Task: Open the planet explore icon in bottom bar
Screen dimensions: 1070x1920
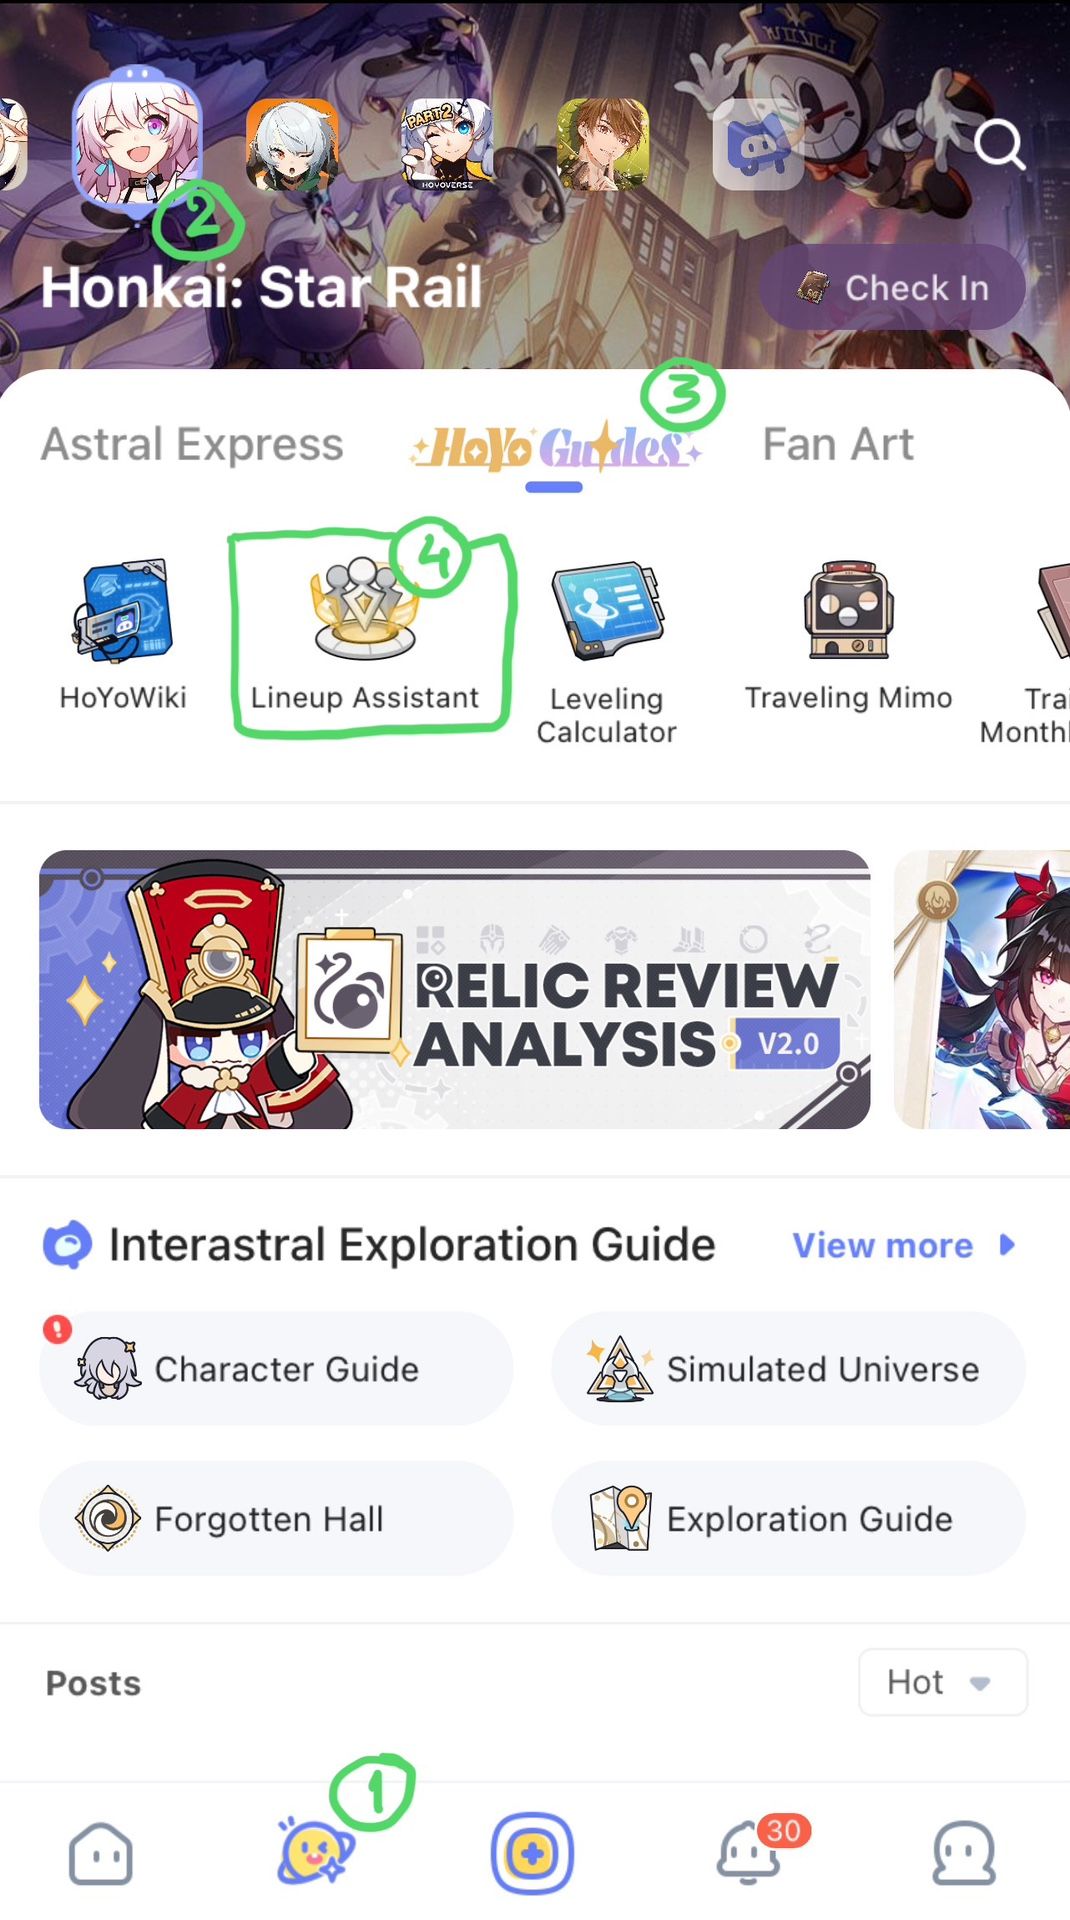Action: click(314, 1851)
